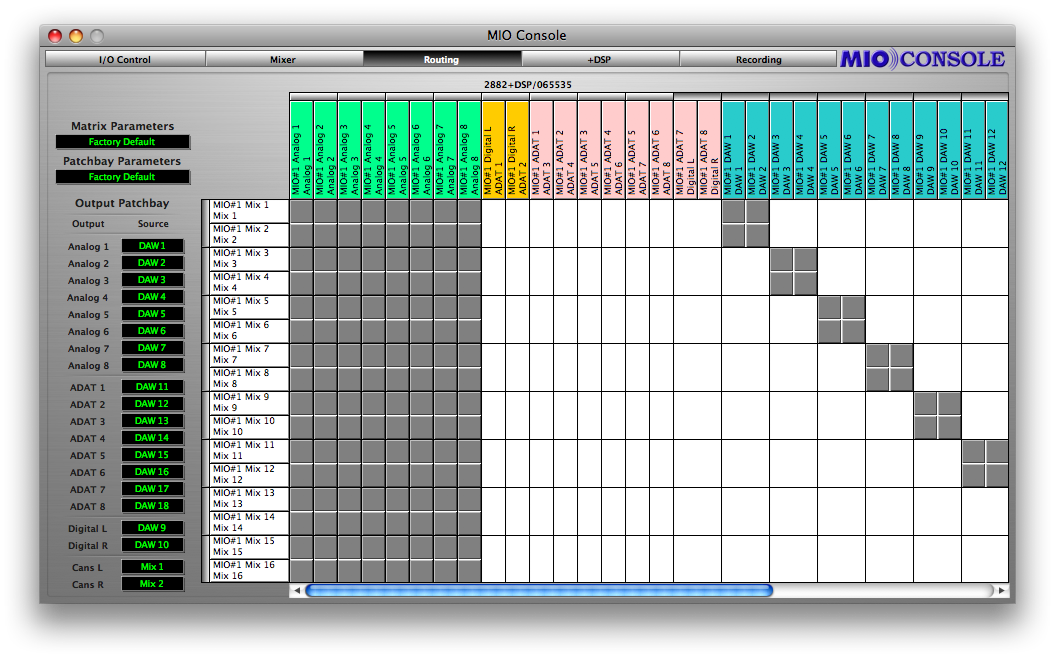This screenshot has height=658, width=1055.
Task: Switch to the Recording tab
Action: click(758, 59)
